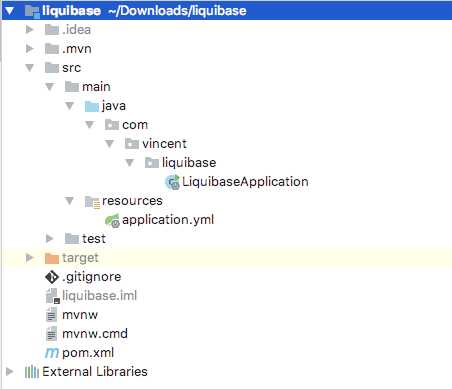Expand the target folder arrow
This screenshot has height=389, width=452.
[x=30, y=258]
